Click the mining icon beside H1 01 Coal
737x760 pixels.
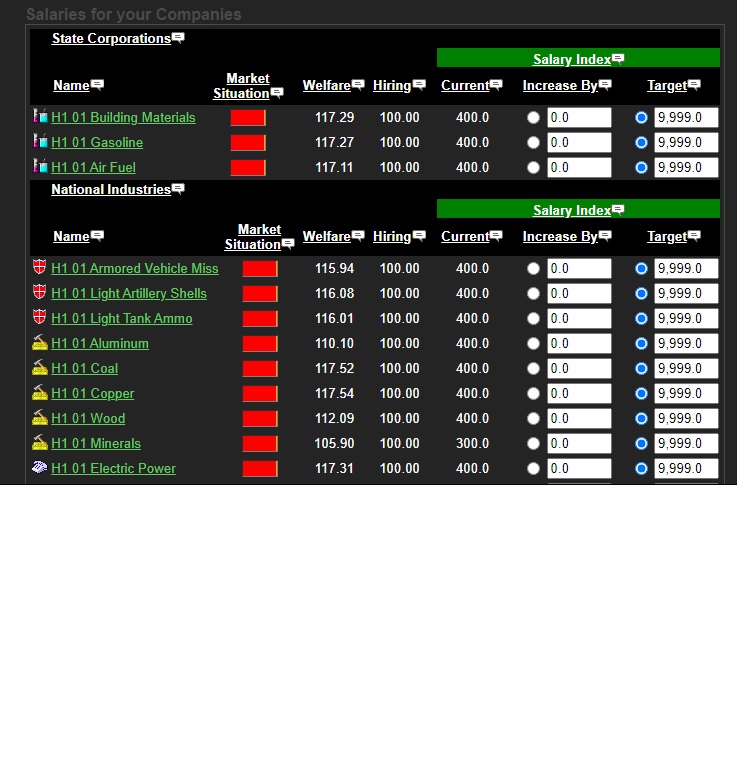(40, 367)
